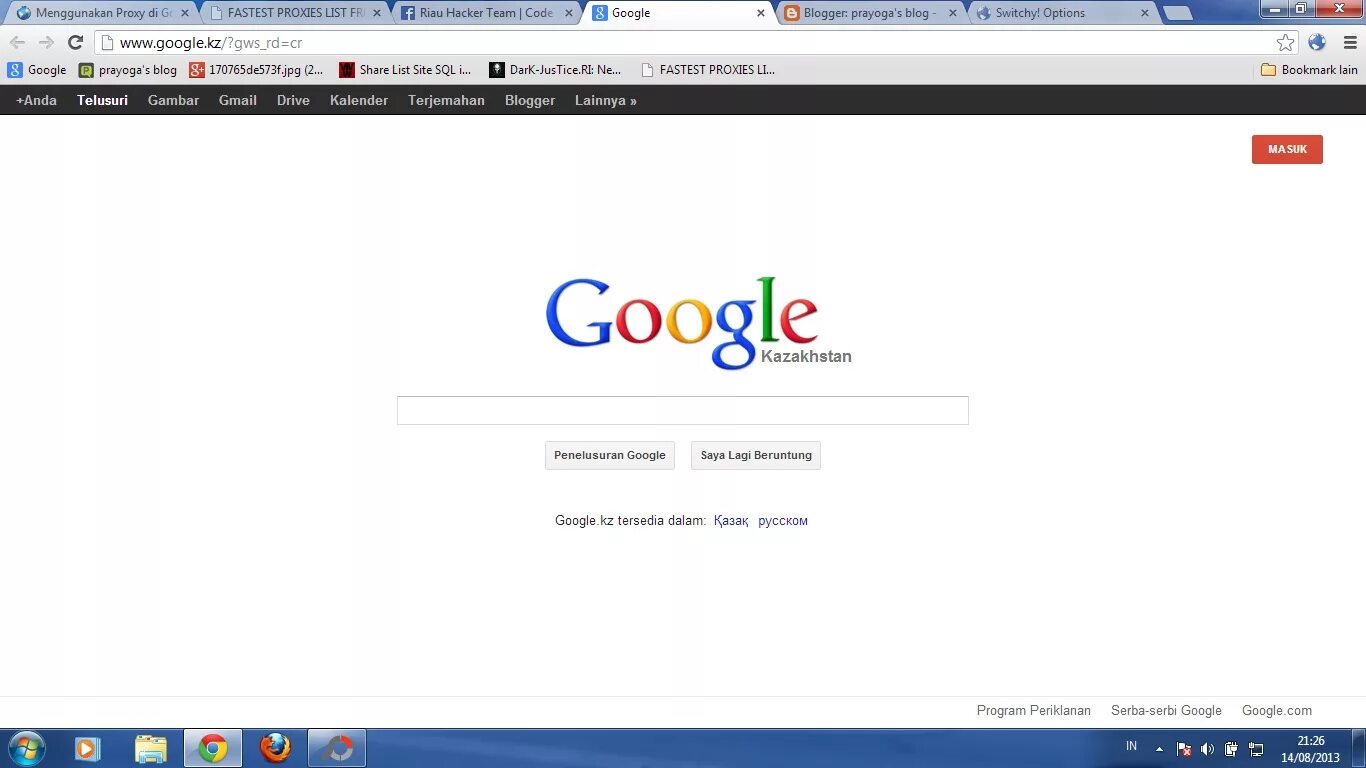Open Windows Explorer folder from taskbar
This screenshot has height=768, width=1366.
[x=151, y=748]
